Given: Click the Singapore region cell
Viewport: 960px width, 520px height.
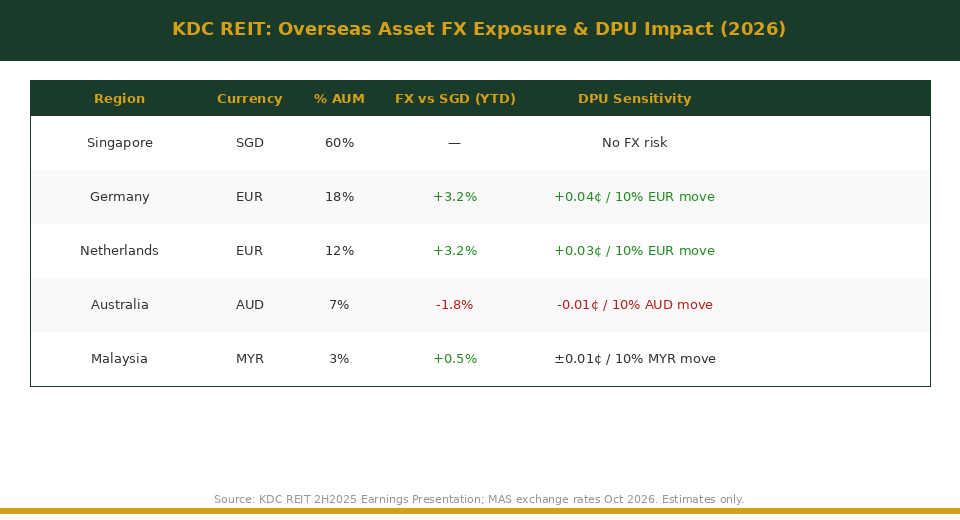Looking at the screenshot, I should click(119, 143).
